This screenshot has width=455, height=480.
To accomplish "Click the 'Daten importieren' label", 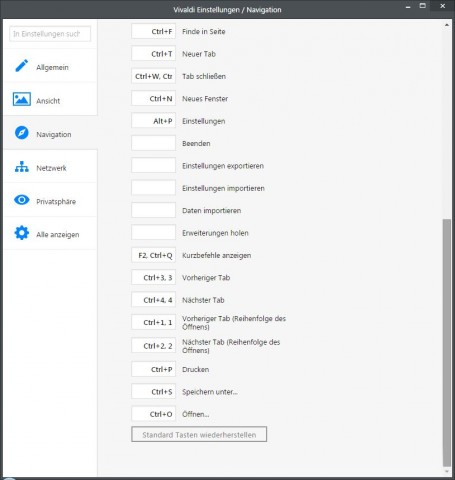I will pos(212,211).
